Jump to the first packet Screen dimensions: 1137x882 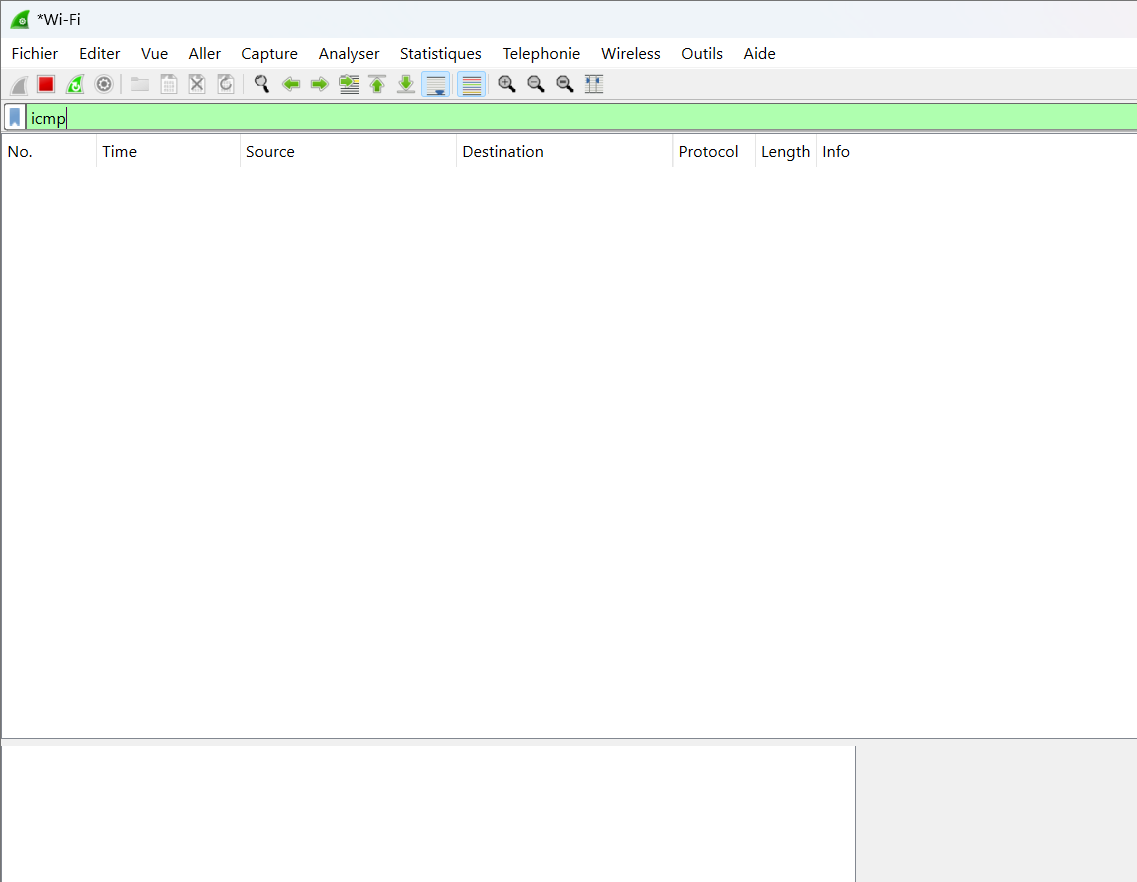pos(377,85)
